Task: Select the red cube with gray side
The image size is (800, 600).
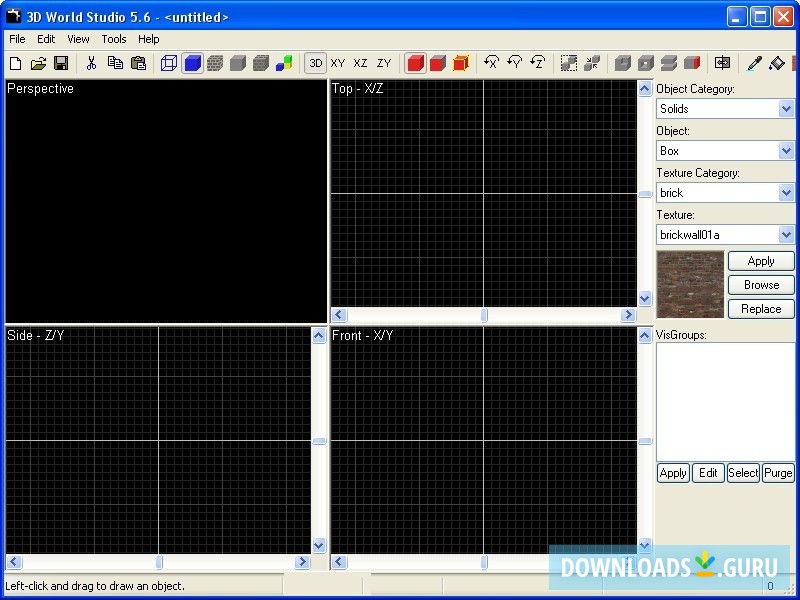Action: pos(438,63)
